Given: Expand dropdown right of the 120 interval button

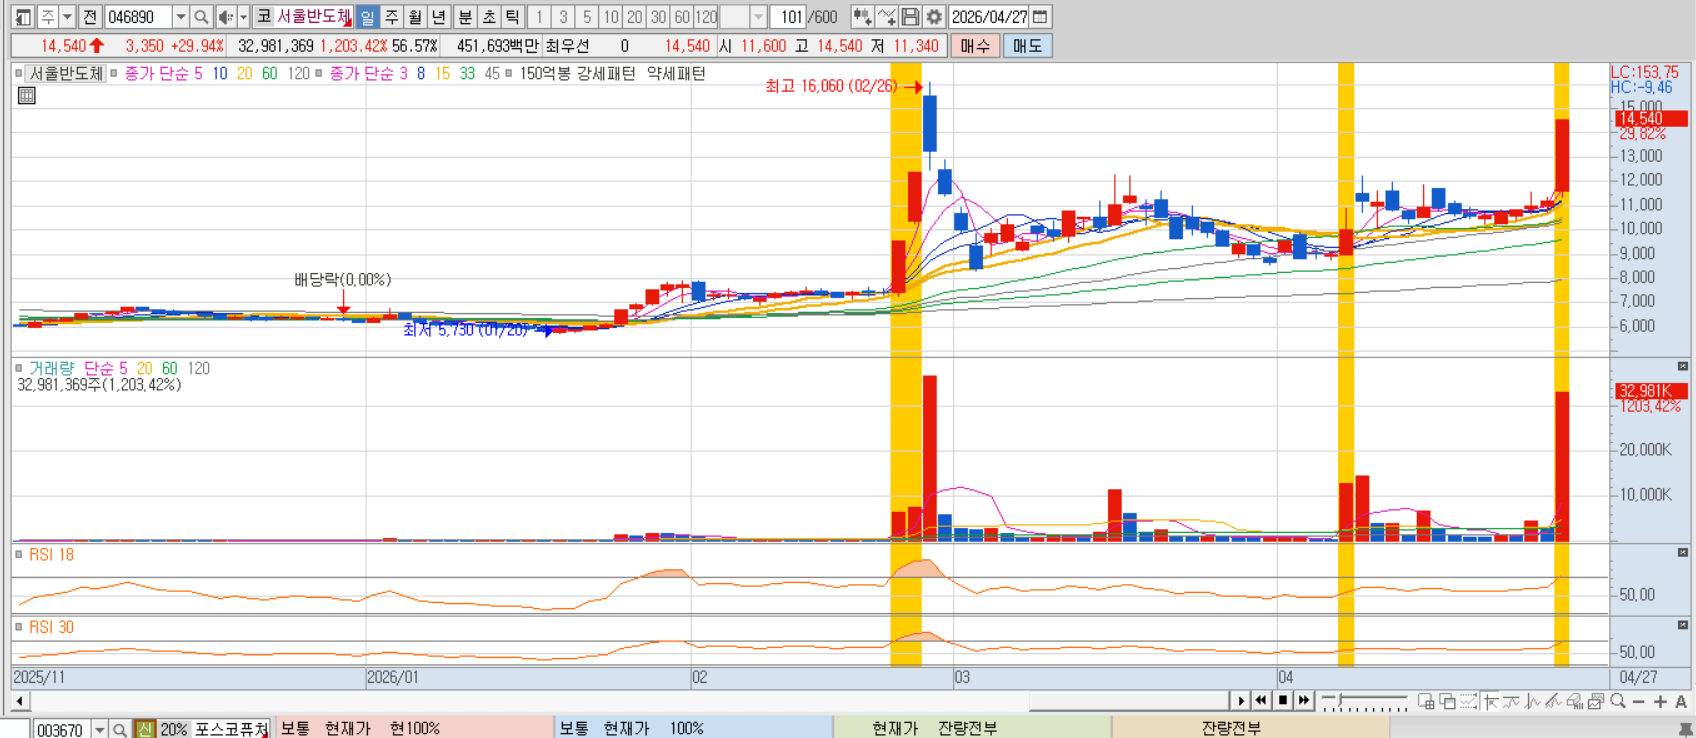Looking at the screenshot, I should pos(758,17).
